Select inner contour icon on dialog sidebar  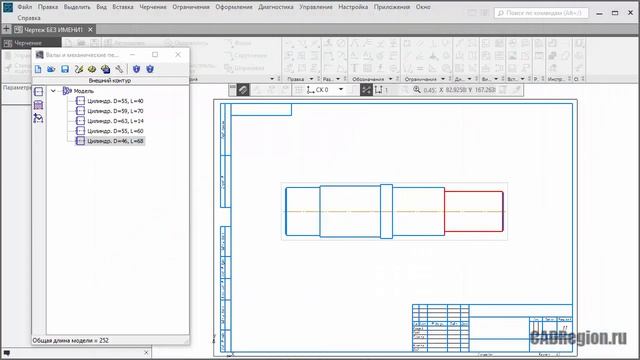tap(38, 105)
